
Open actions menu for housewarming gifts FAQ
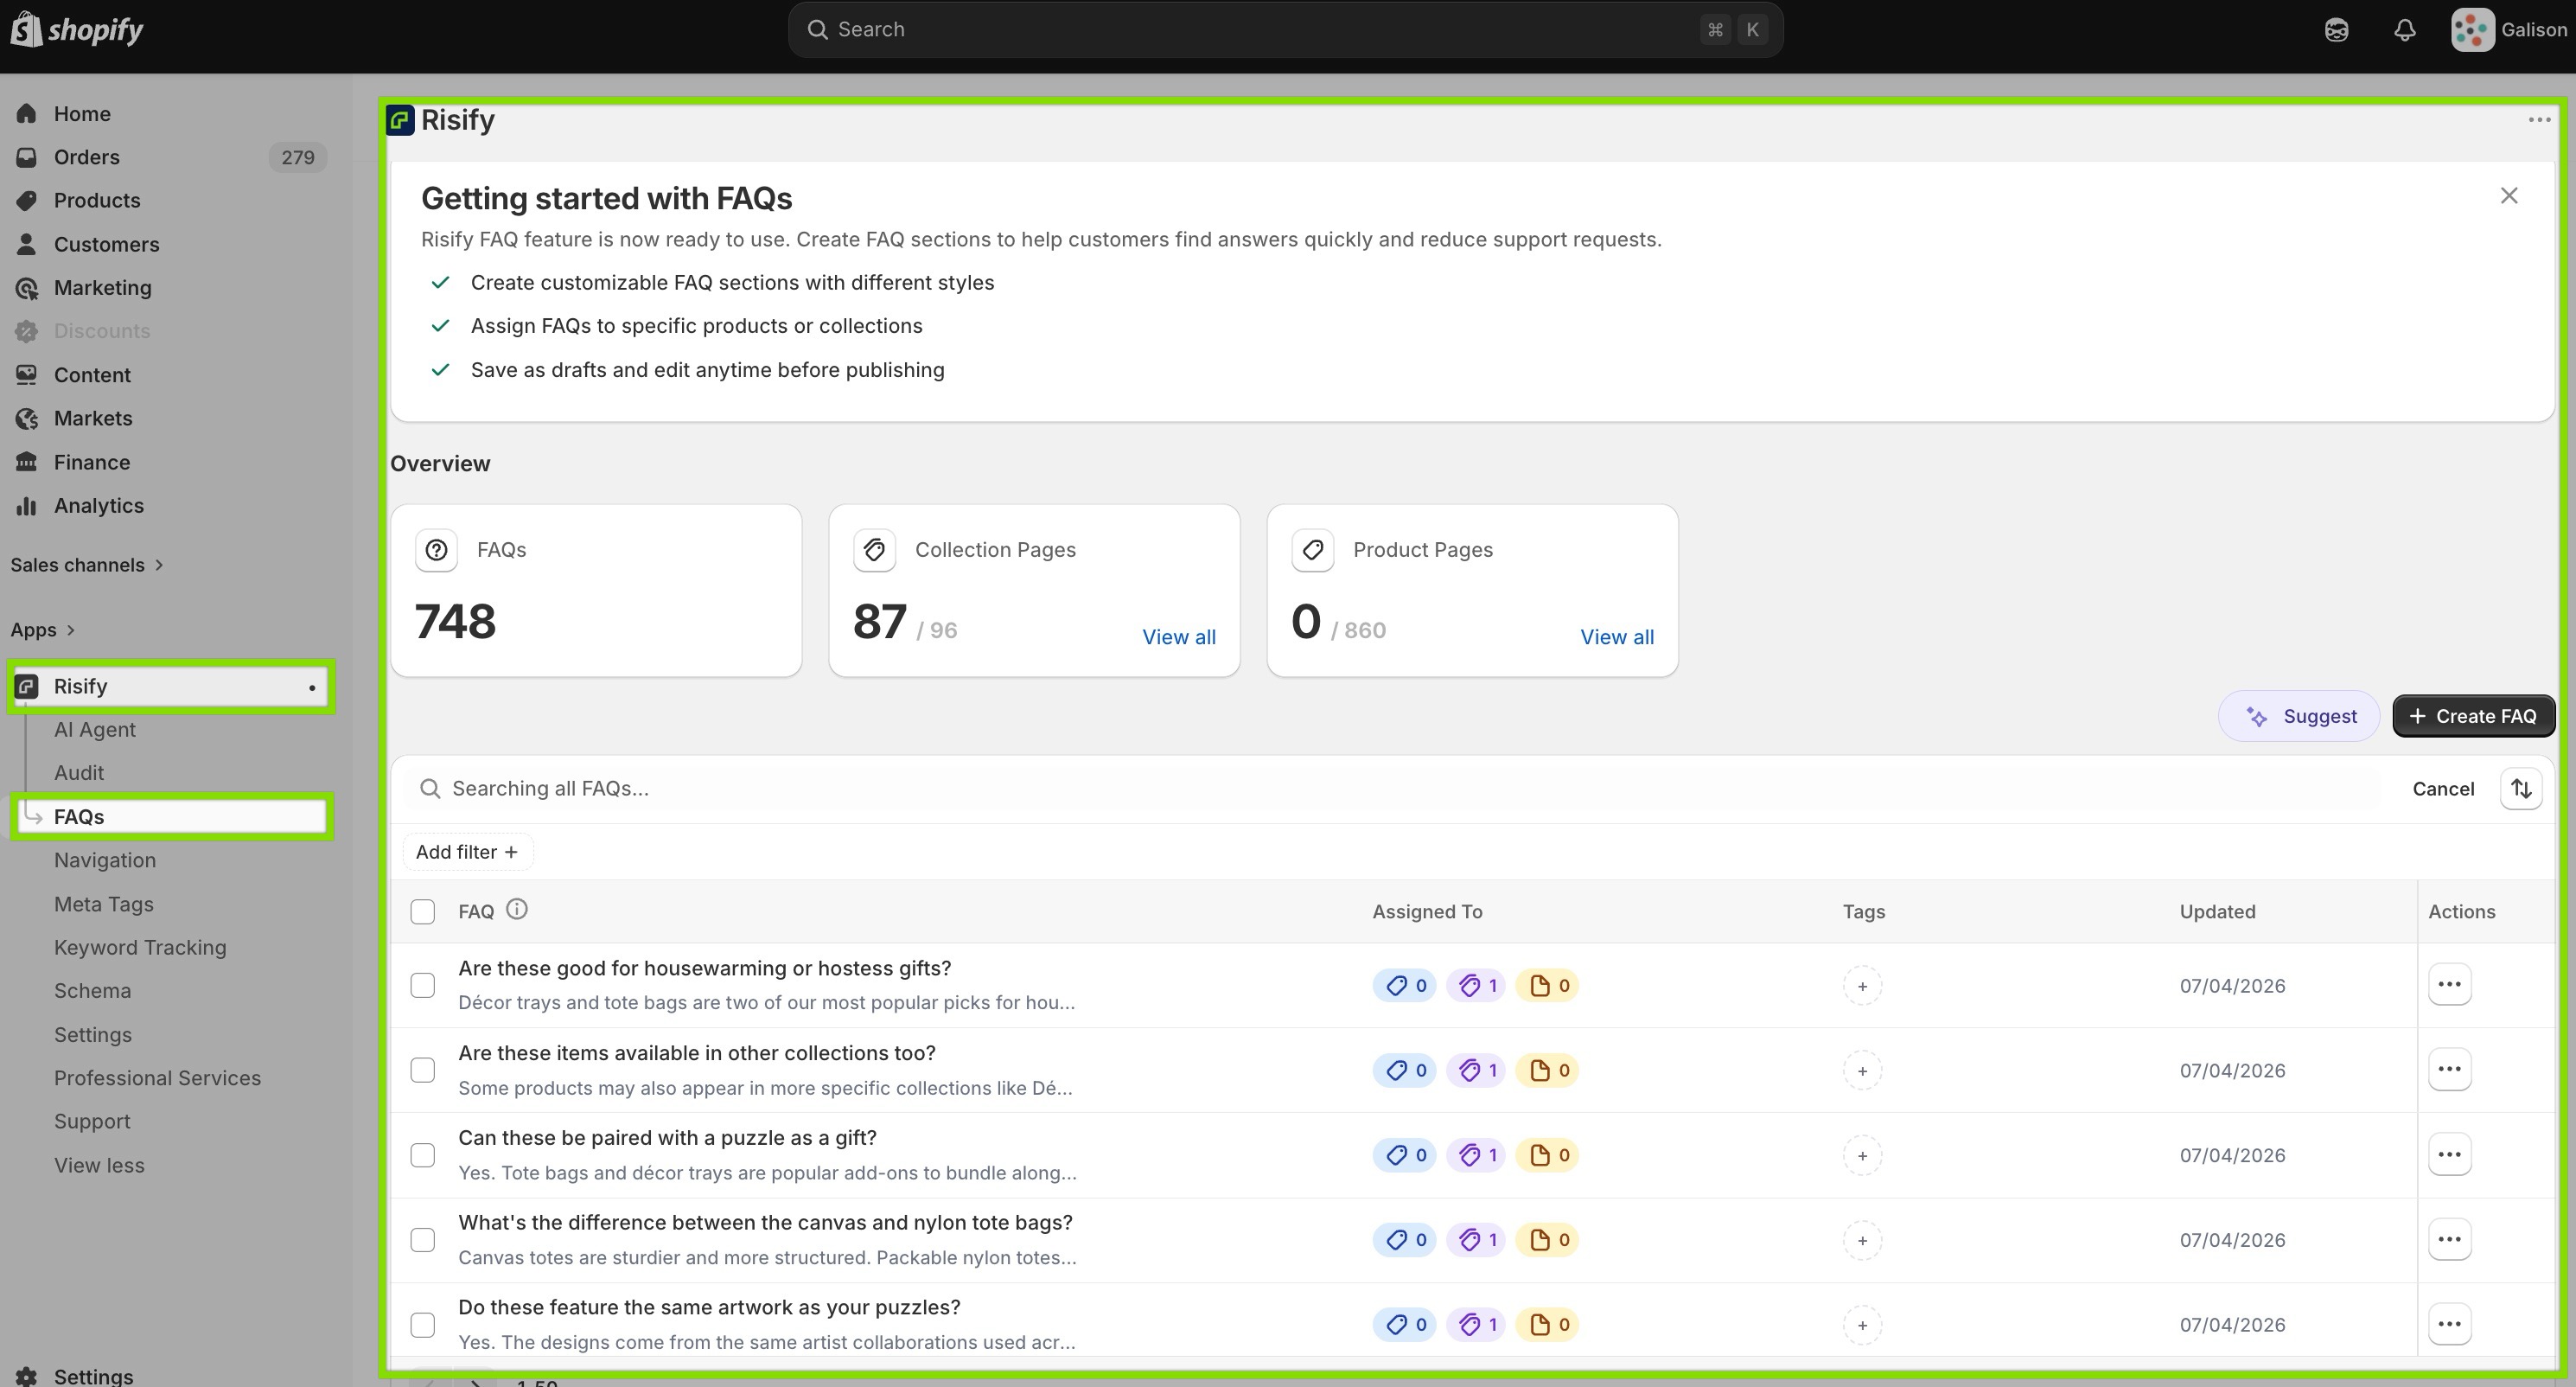pyautogui.click(x=2449, y=985)
